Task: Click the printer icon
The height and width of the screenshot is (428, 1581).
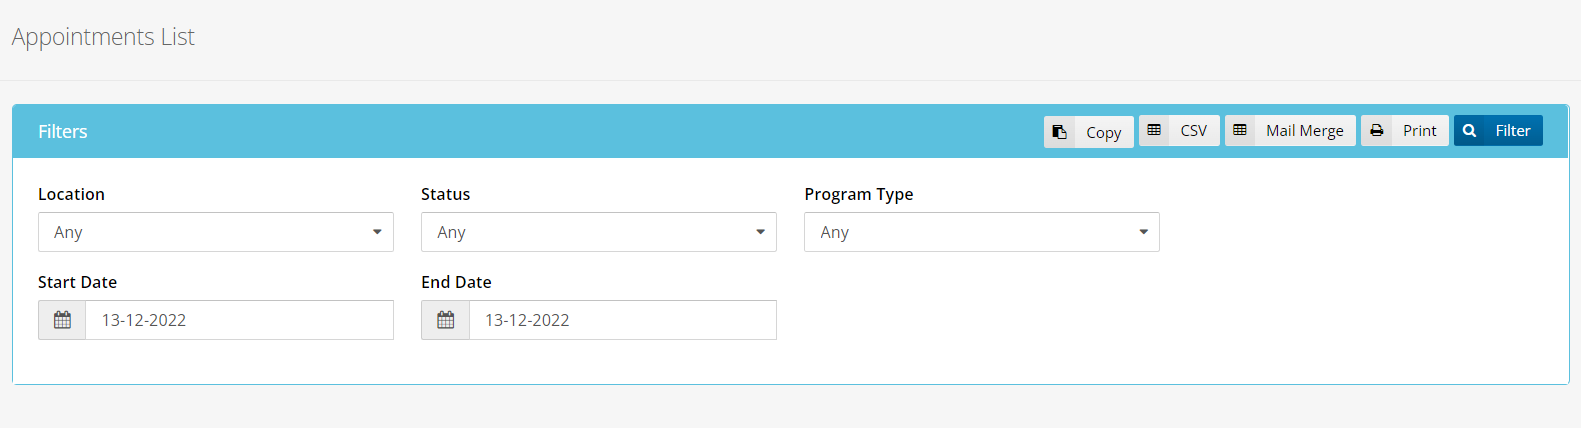Action: (x=1377, y=131)
